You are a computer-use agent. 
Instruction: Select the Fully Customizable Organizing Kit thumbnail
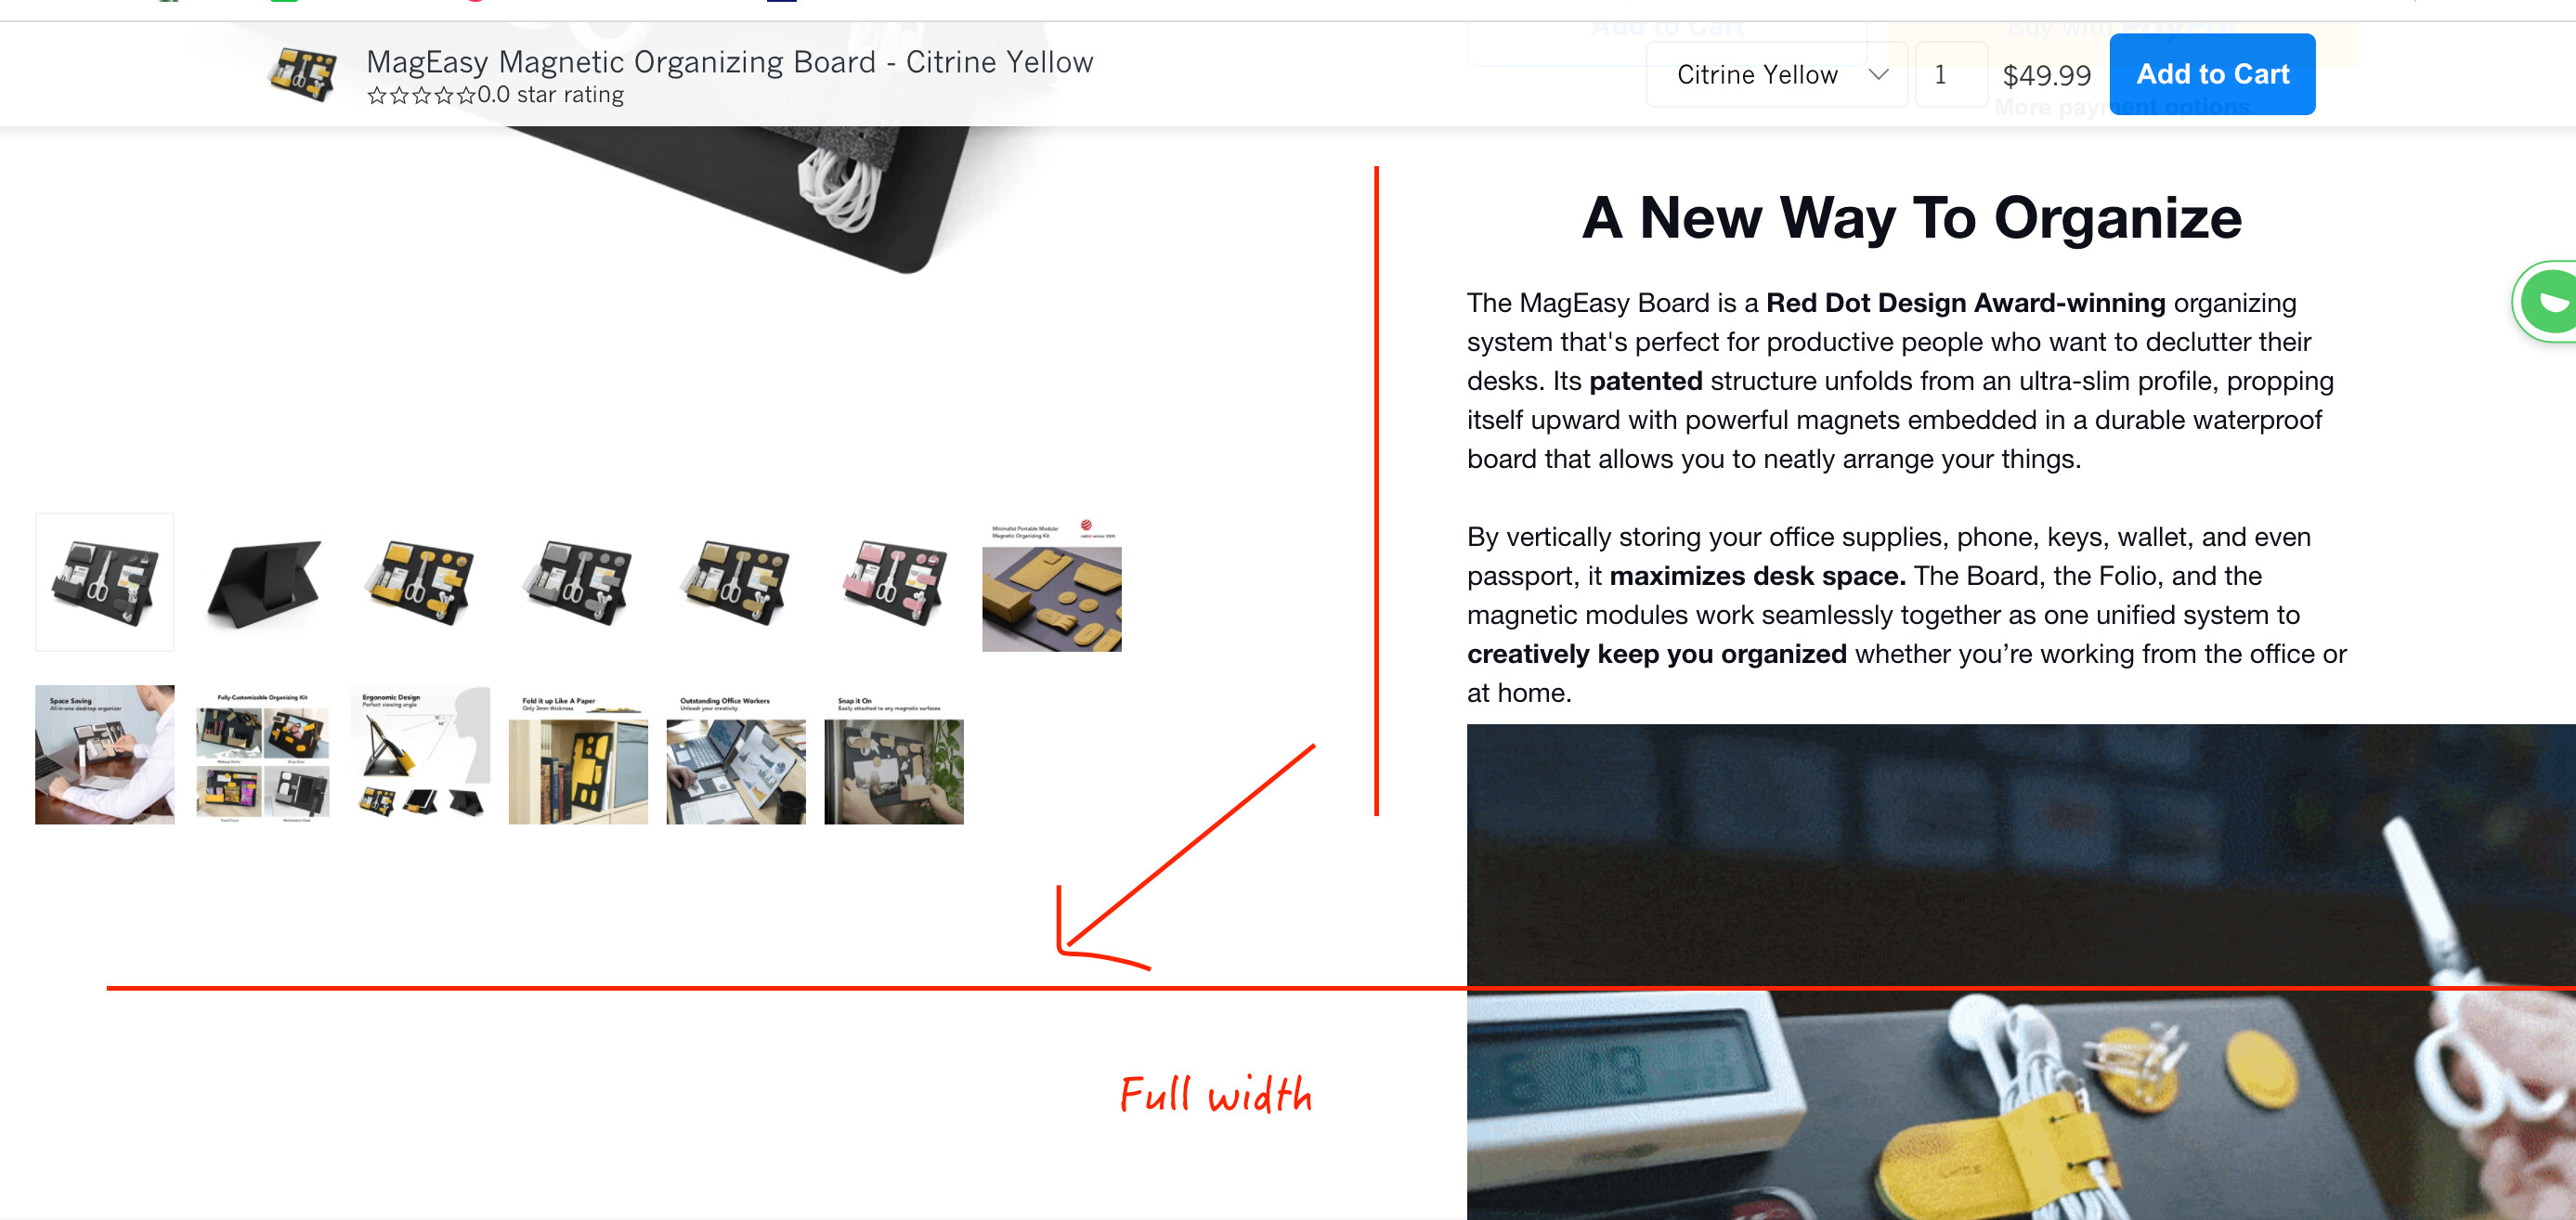263,755
